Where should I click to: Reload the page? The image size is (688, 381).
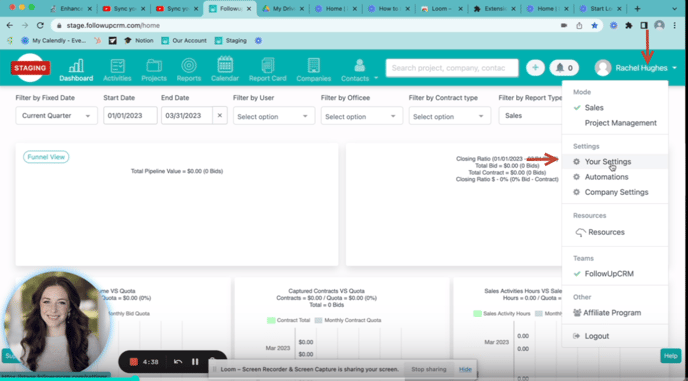(40, 25)
